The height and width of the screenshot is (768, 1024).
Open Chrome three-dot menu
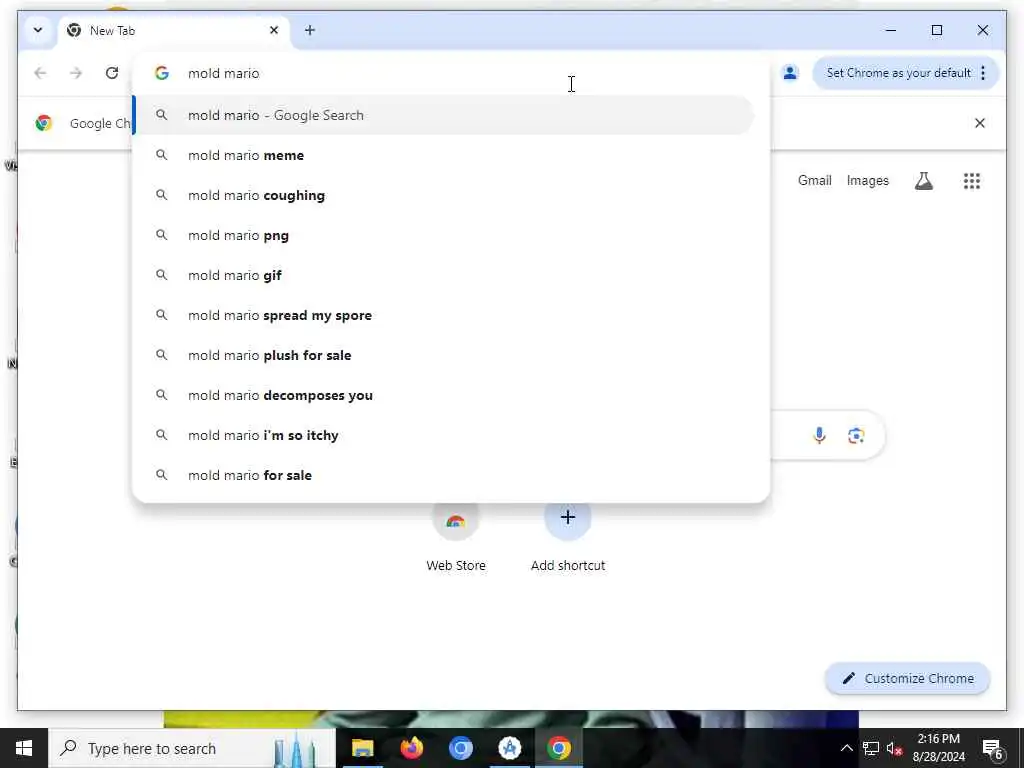coord(983,73)
